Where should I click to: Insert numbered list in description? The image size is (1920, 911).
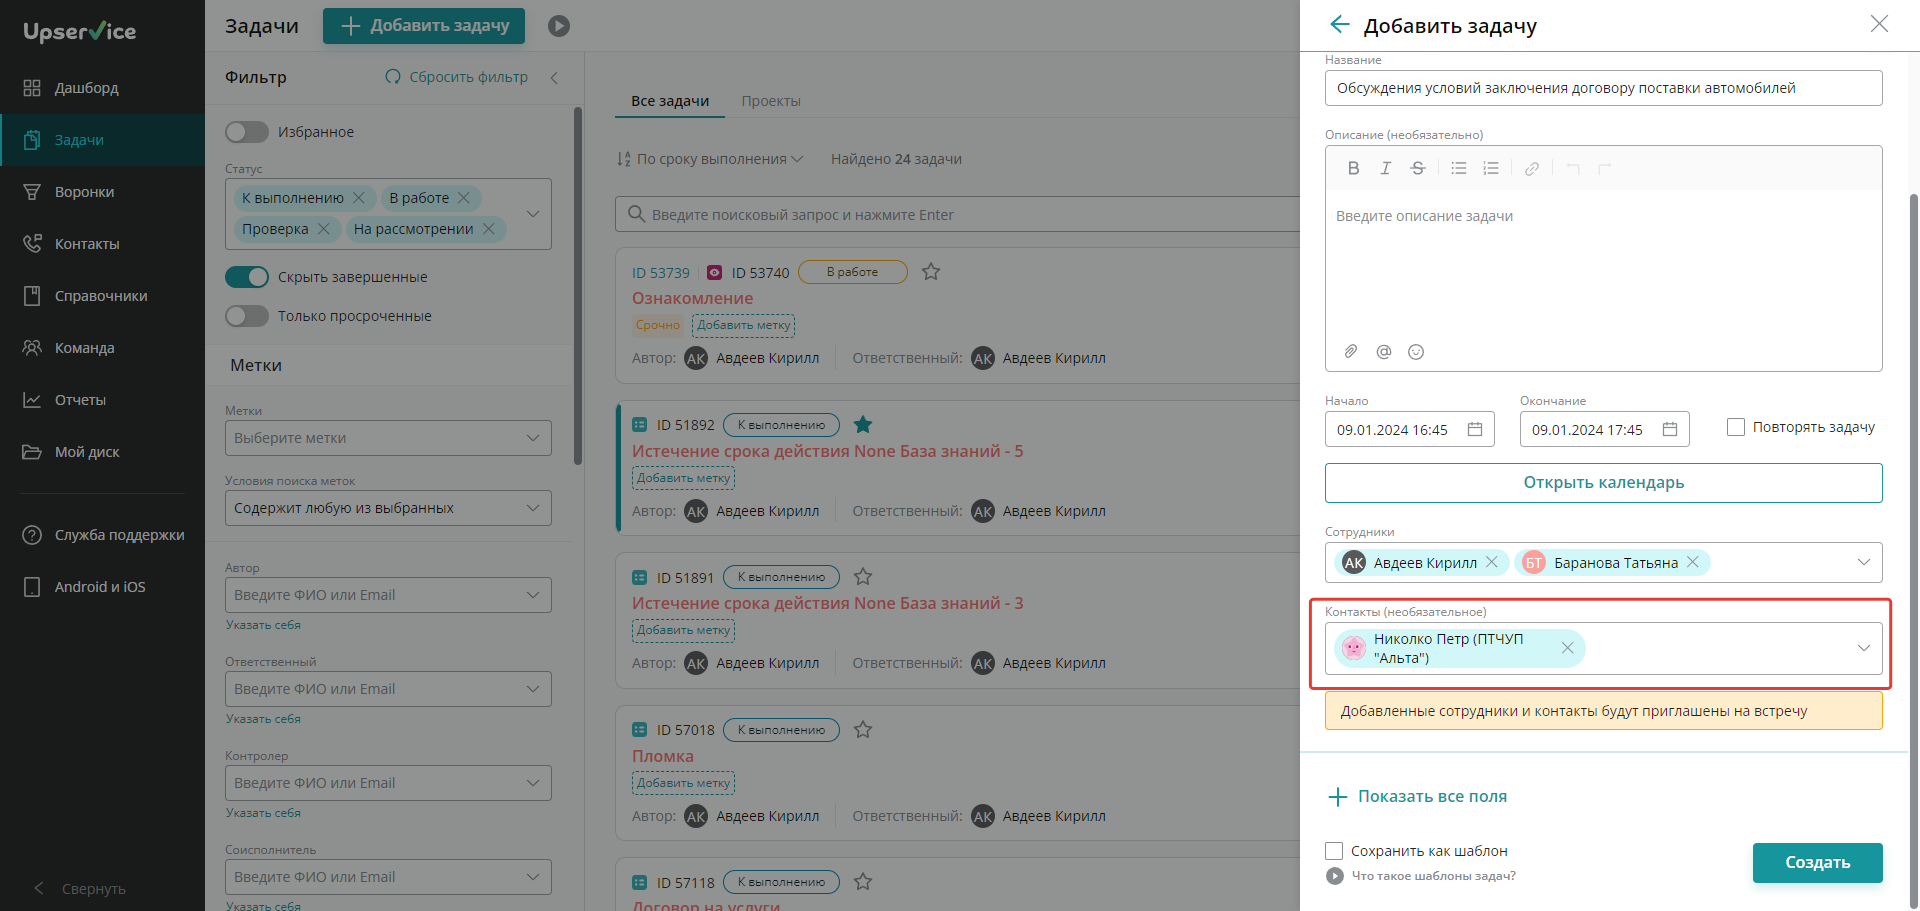pyautogui.click(x=1491, y=168)
